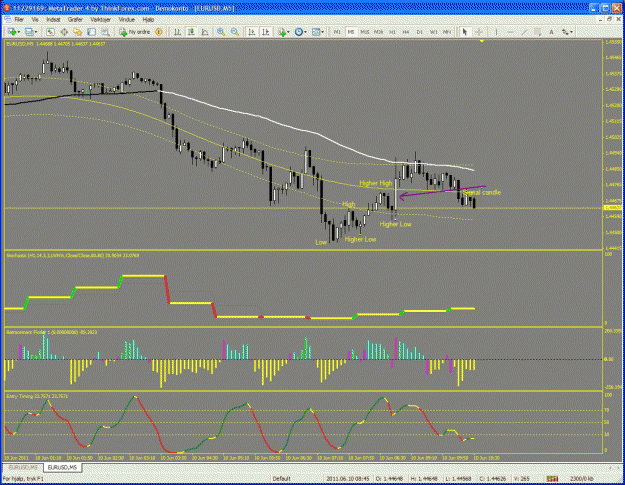Switch to the greyed inactive EURUSD chart tab
Image resolution: width=625 pixels, height=485 pixels.
point(23,467)
